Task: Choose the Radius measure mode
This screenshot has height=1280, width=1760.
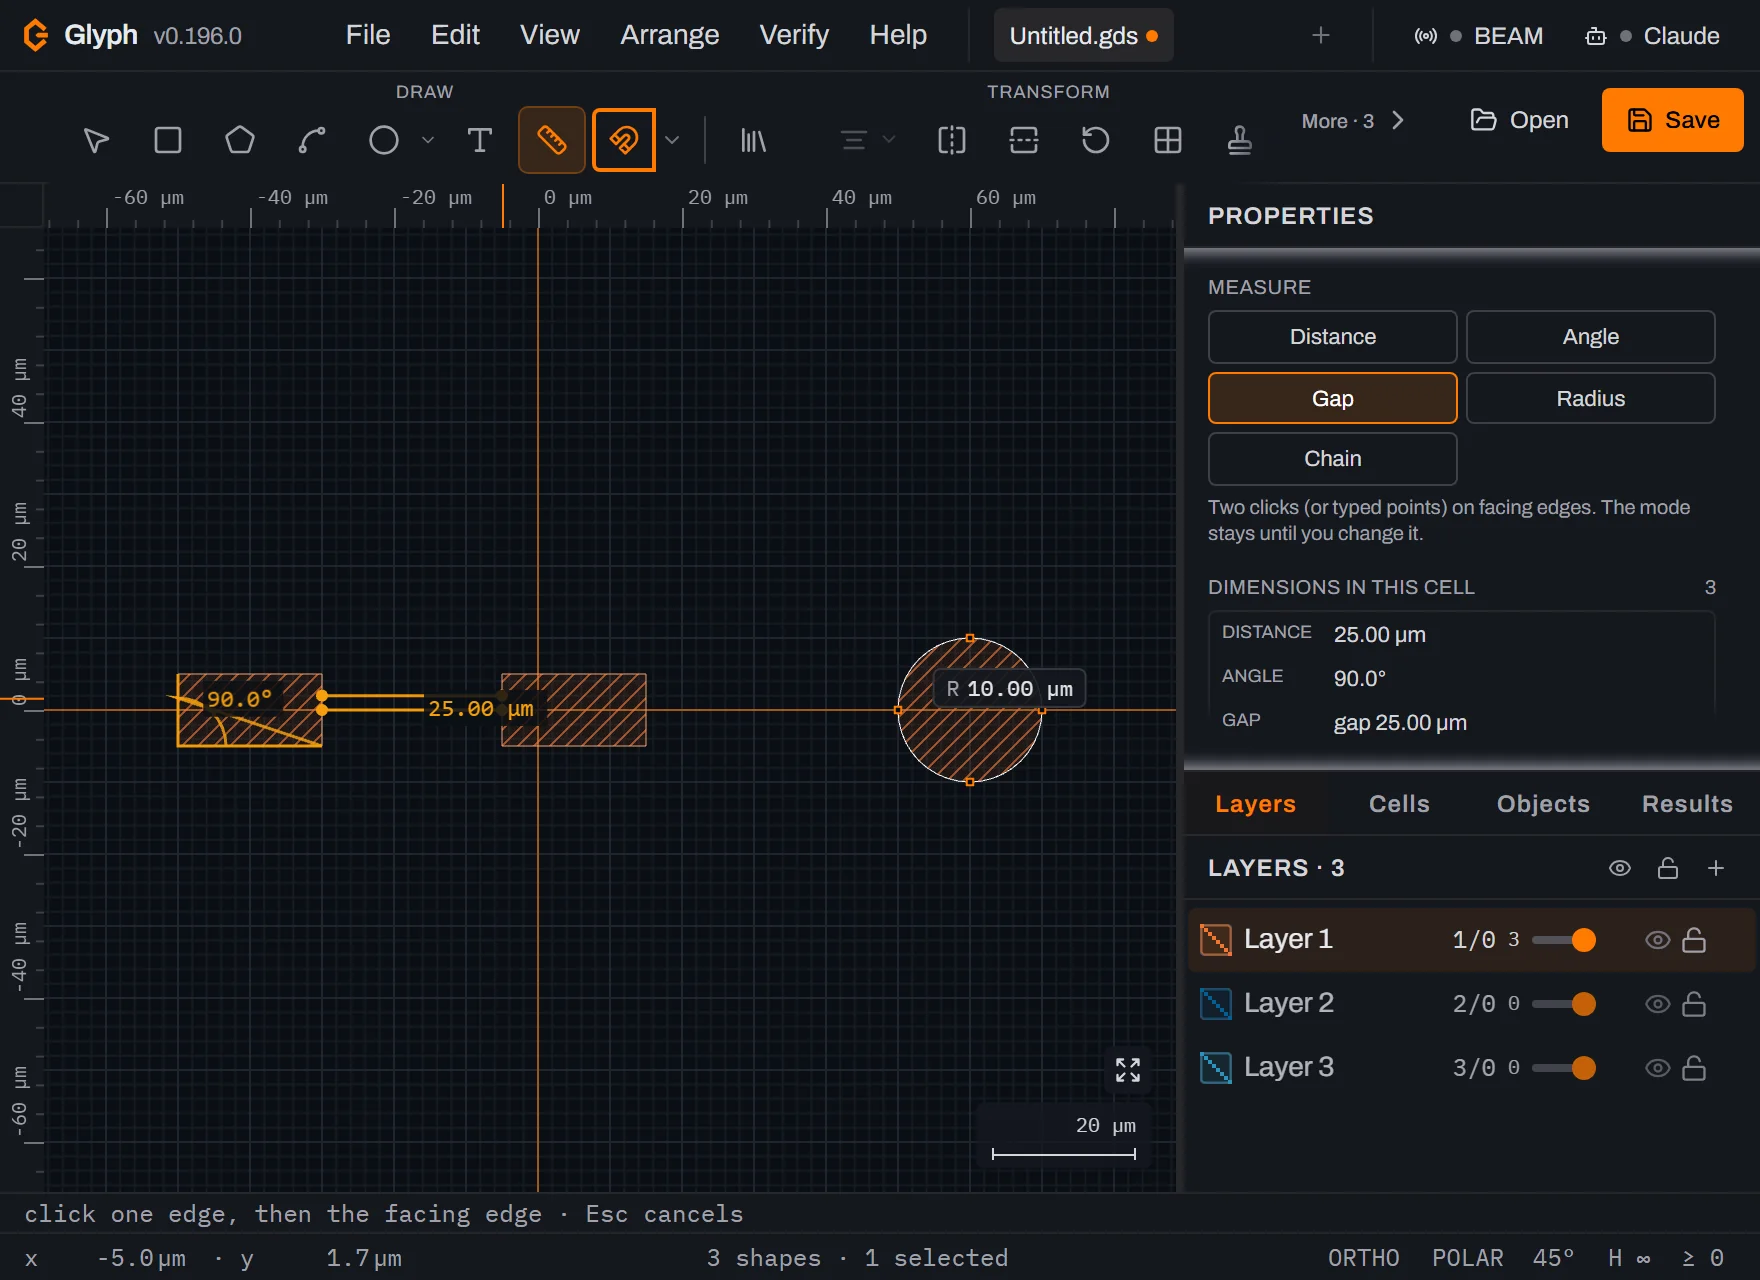Action: click(x=1591, y=398)
